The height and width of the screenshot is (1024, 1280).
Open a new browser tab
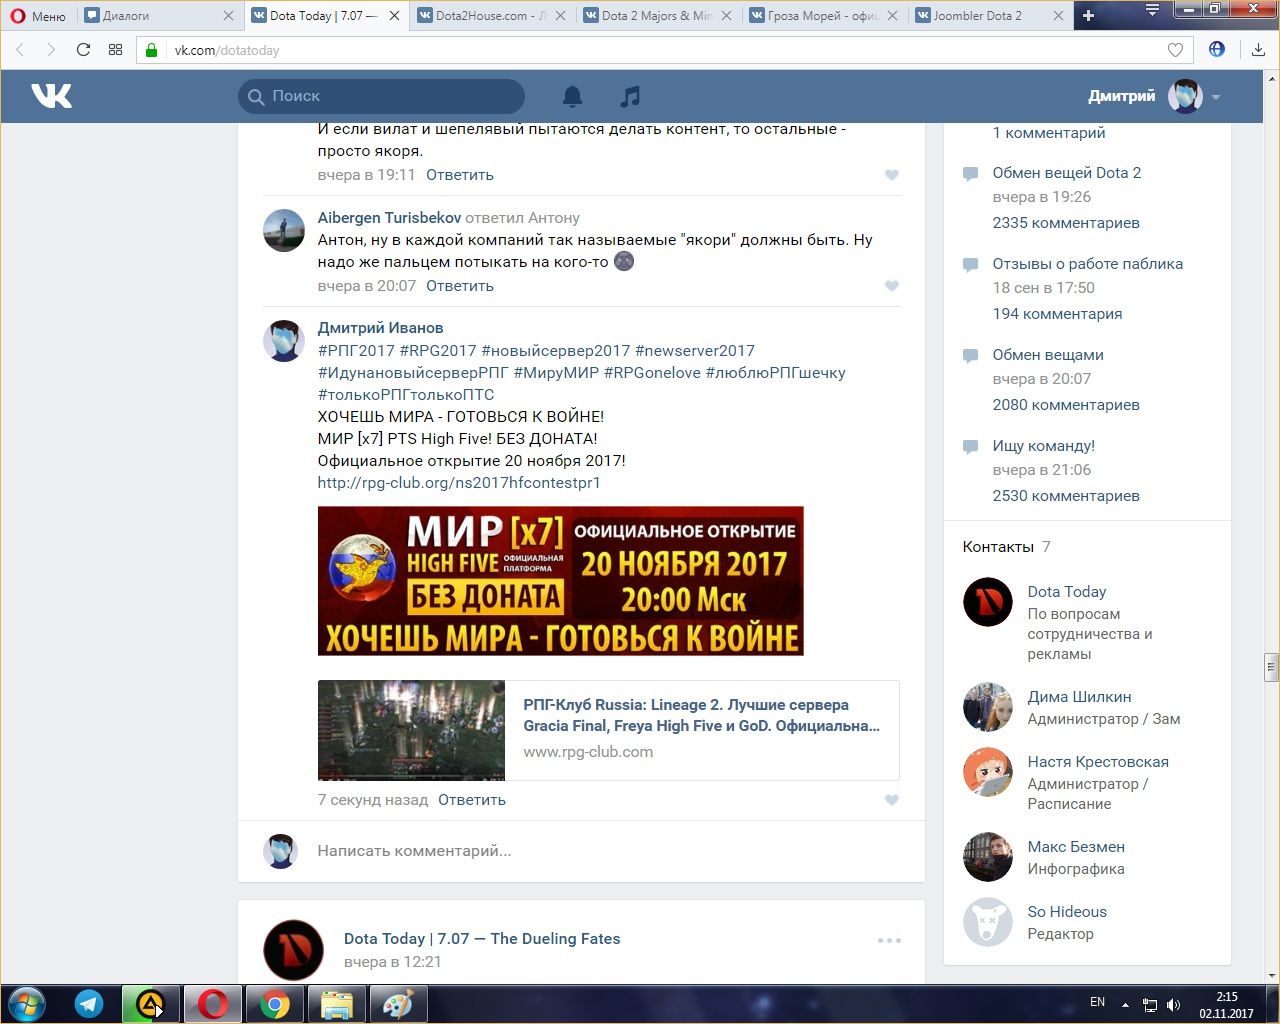(x=1089, y=15)
